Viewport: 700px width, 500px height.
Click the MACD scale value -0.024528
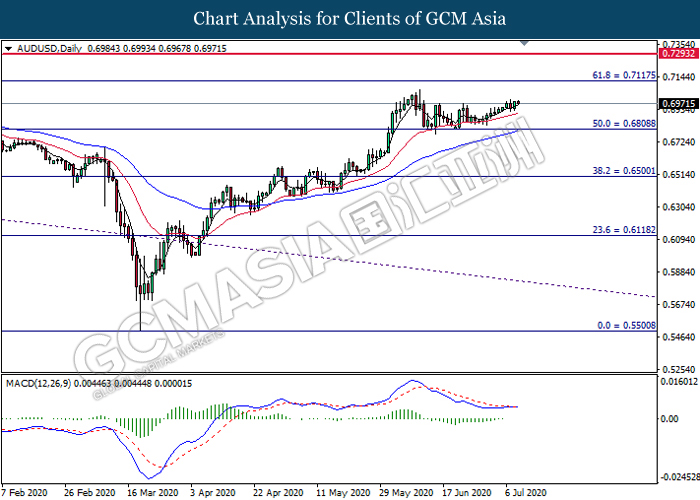[x=680, y=477]
